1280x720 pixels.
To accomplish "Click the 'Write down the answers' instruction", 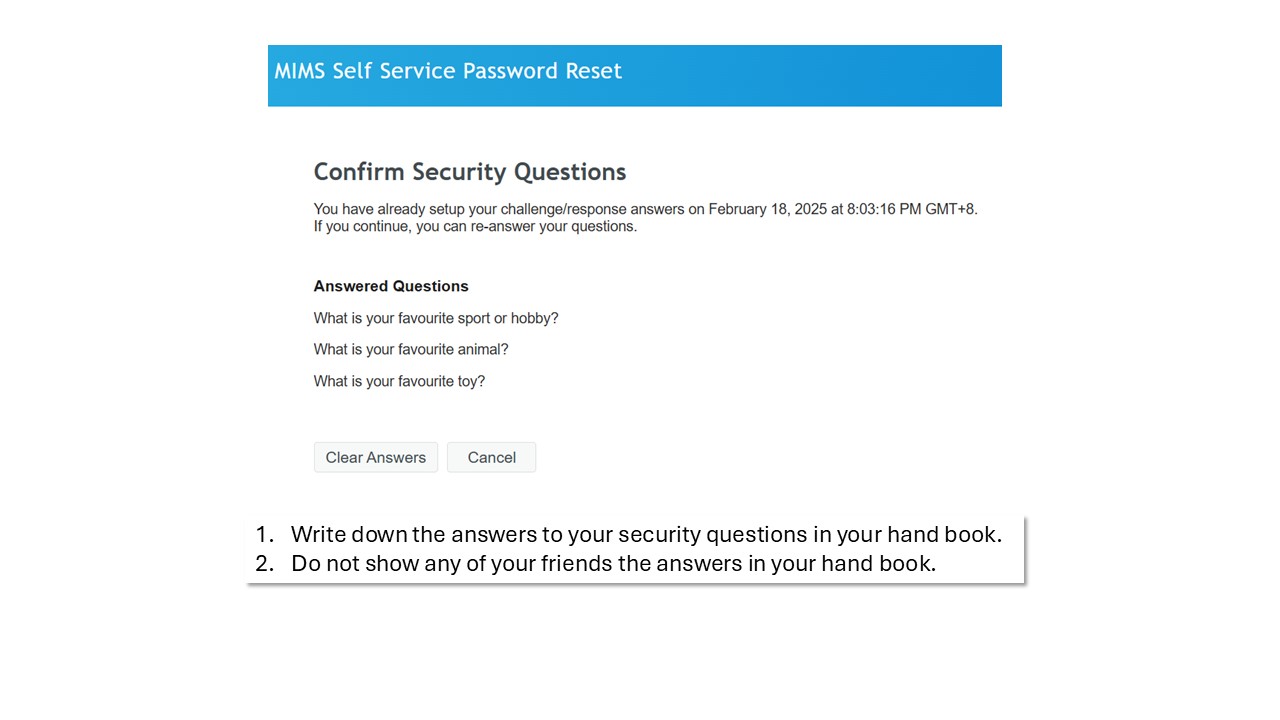I will [646, 534].
